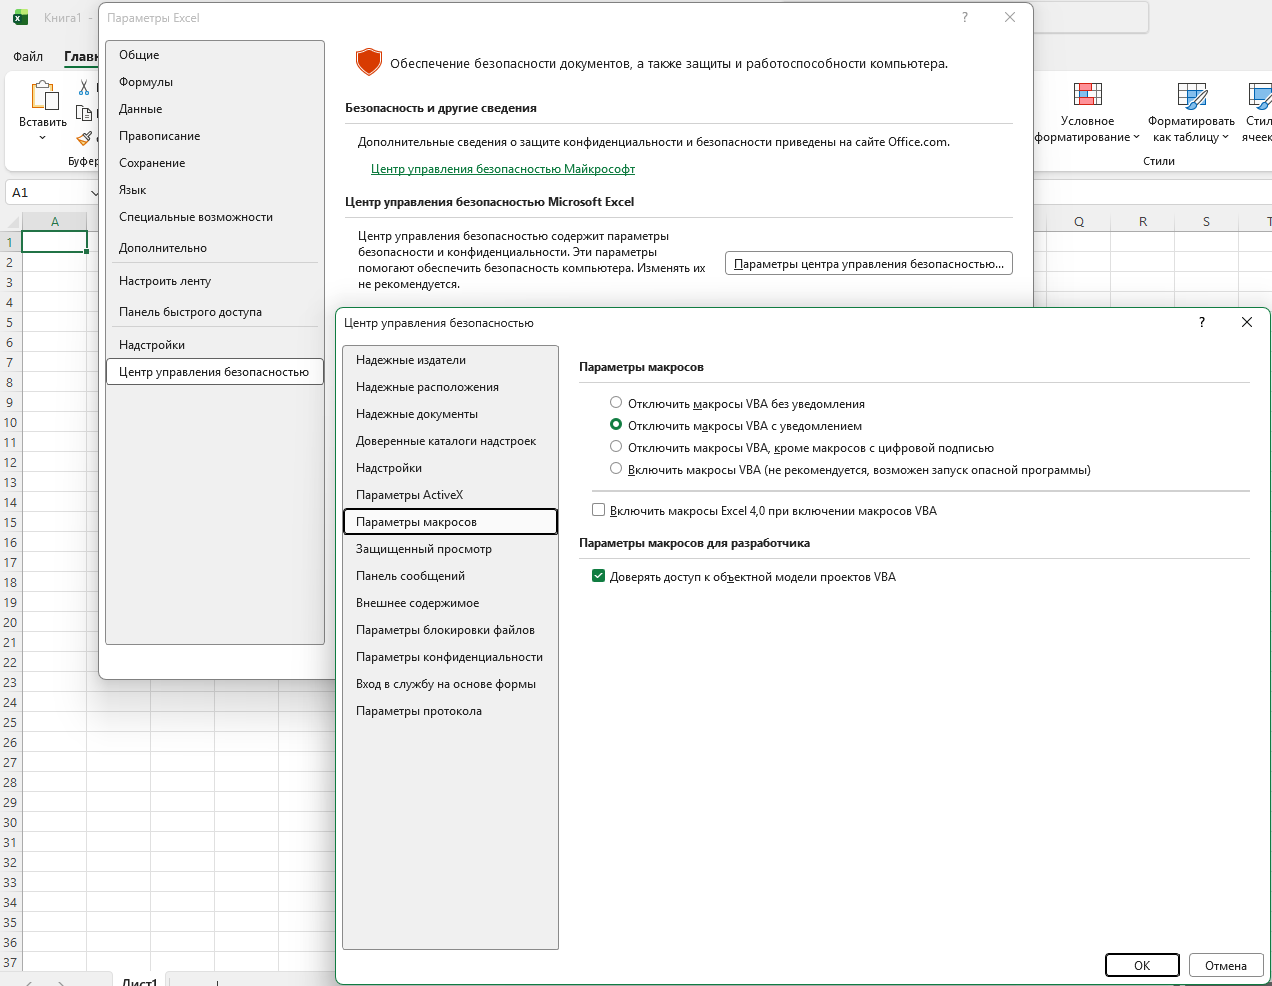
Task: Open Внешнее содержимое section
Action: pos(450,603)
